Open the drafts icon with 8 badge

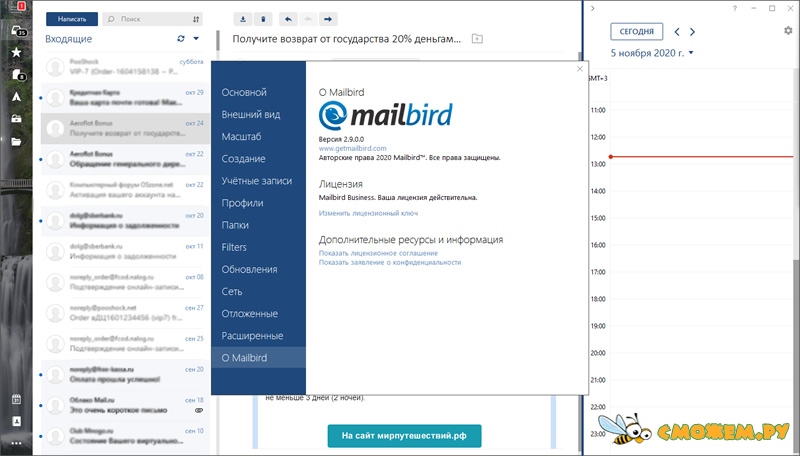18,75
